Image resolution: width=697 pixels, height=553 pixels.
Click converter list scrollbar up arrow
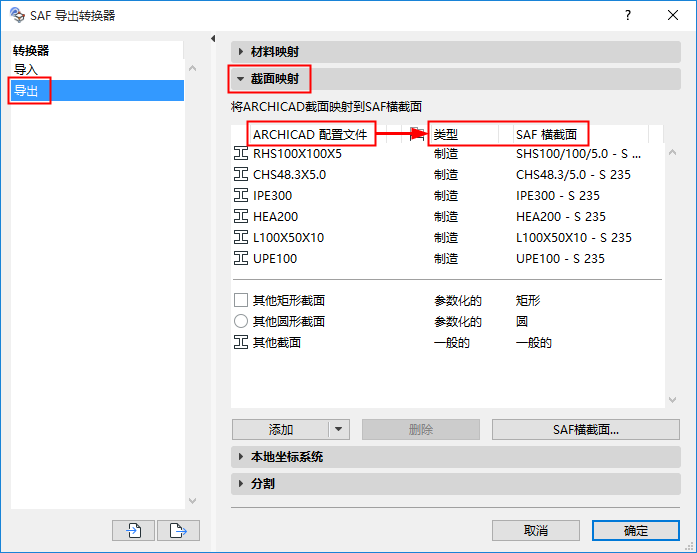coord(192,68)
